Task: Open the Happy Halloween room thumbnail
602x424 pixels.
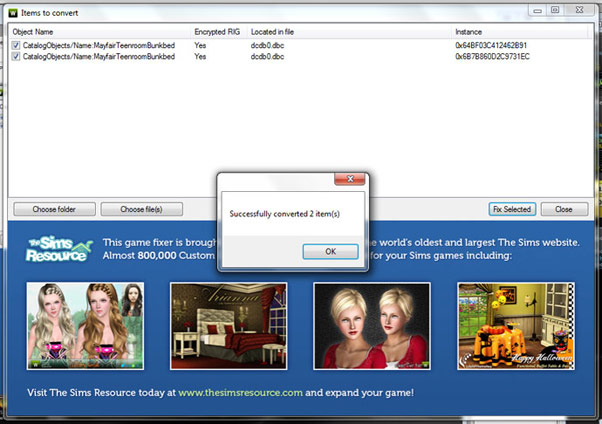Action: pos(515,326)
